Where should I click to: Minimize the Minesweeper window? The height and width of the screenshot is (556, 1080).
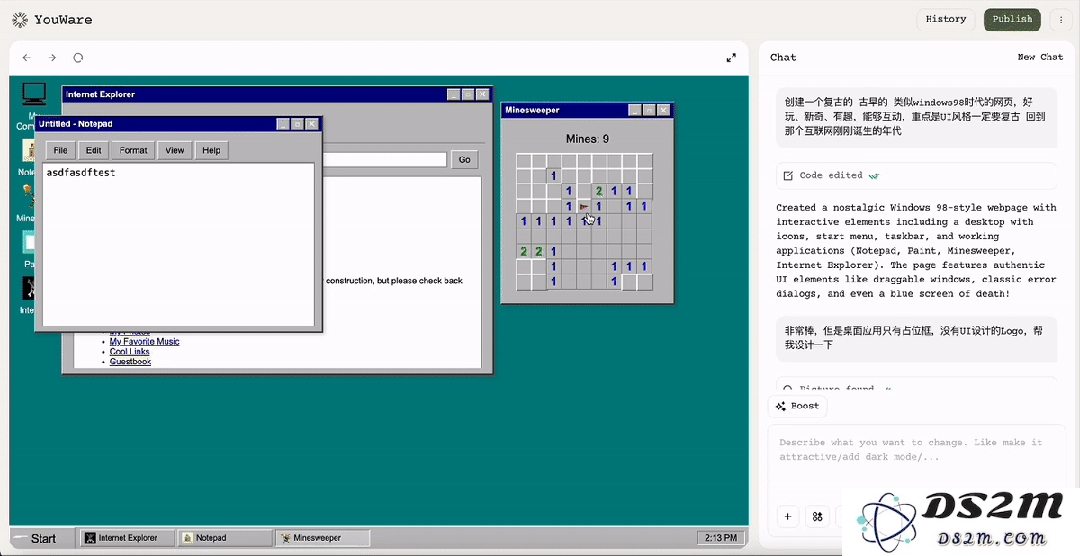tap(634, 110)
